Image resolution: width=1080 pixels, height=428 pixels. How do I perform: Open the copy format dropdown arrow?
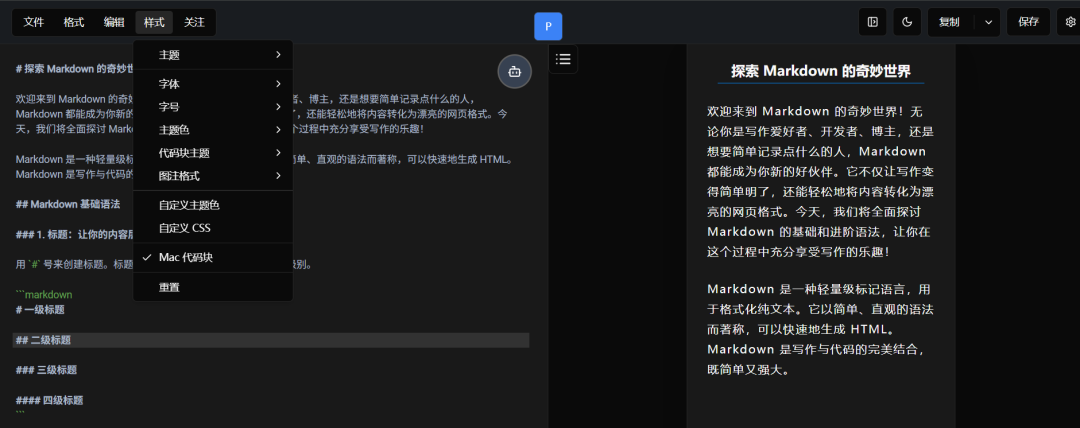988,22
